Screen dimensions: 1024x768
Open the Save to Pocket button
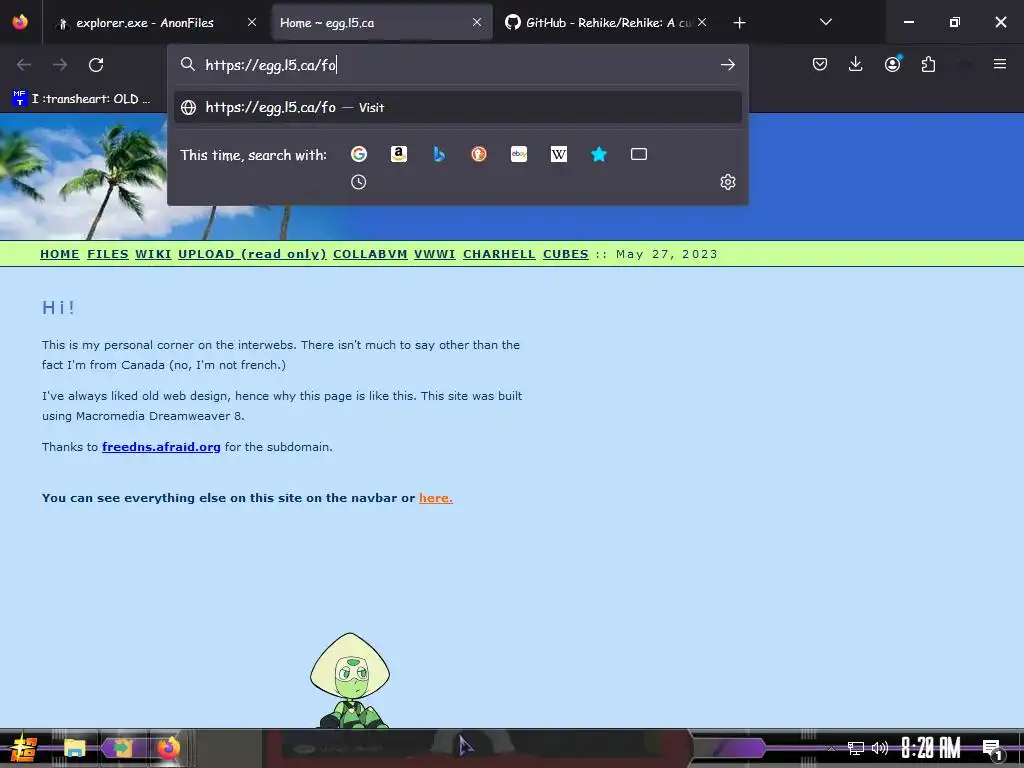(x=820, y=64)
